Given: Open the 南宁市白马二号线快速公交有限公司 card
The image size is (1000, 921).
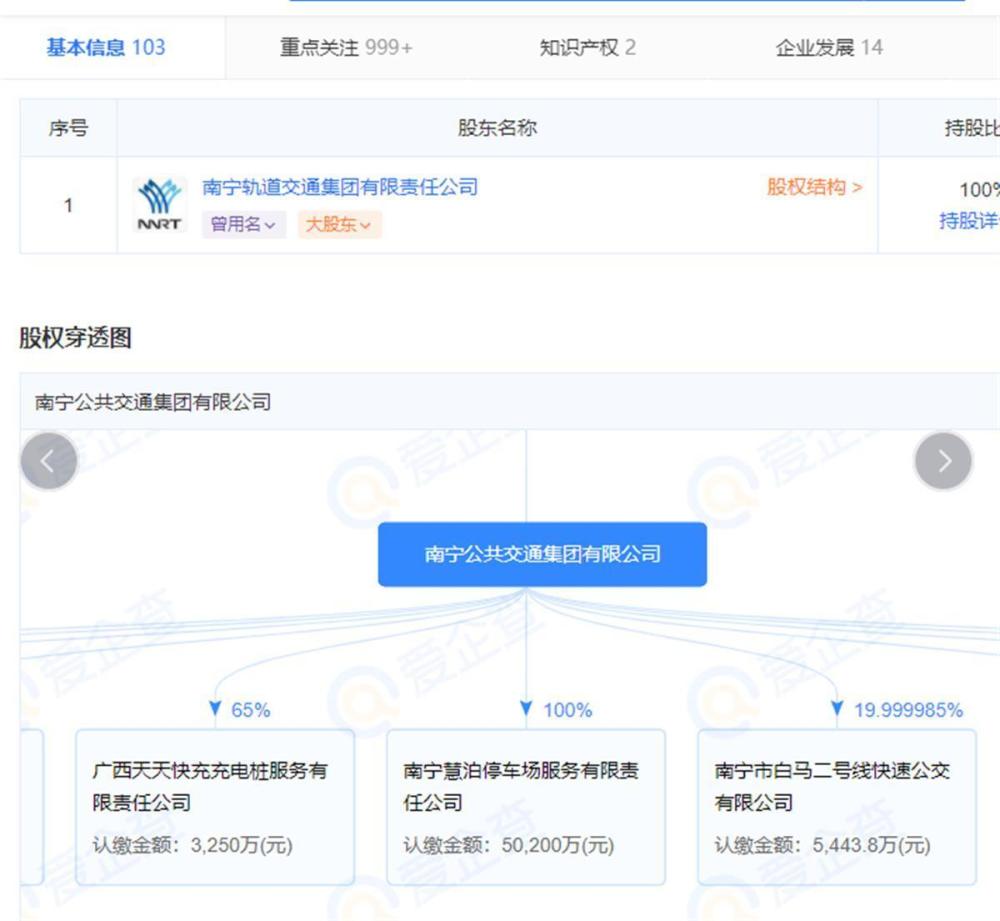Looking at the screenshot, I should pos(837,807).
